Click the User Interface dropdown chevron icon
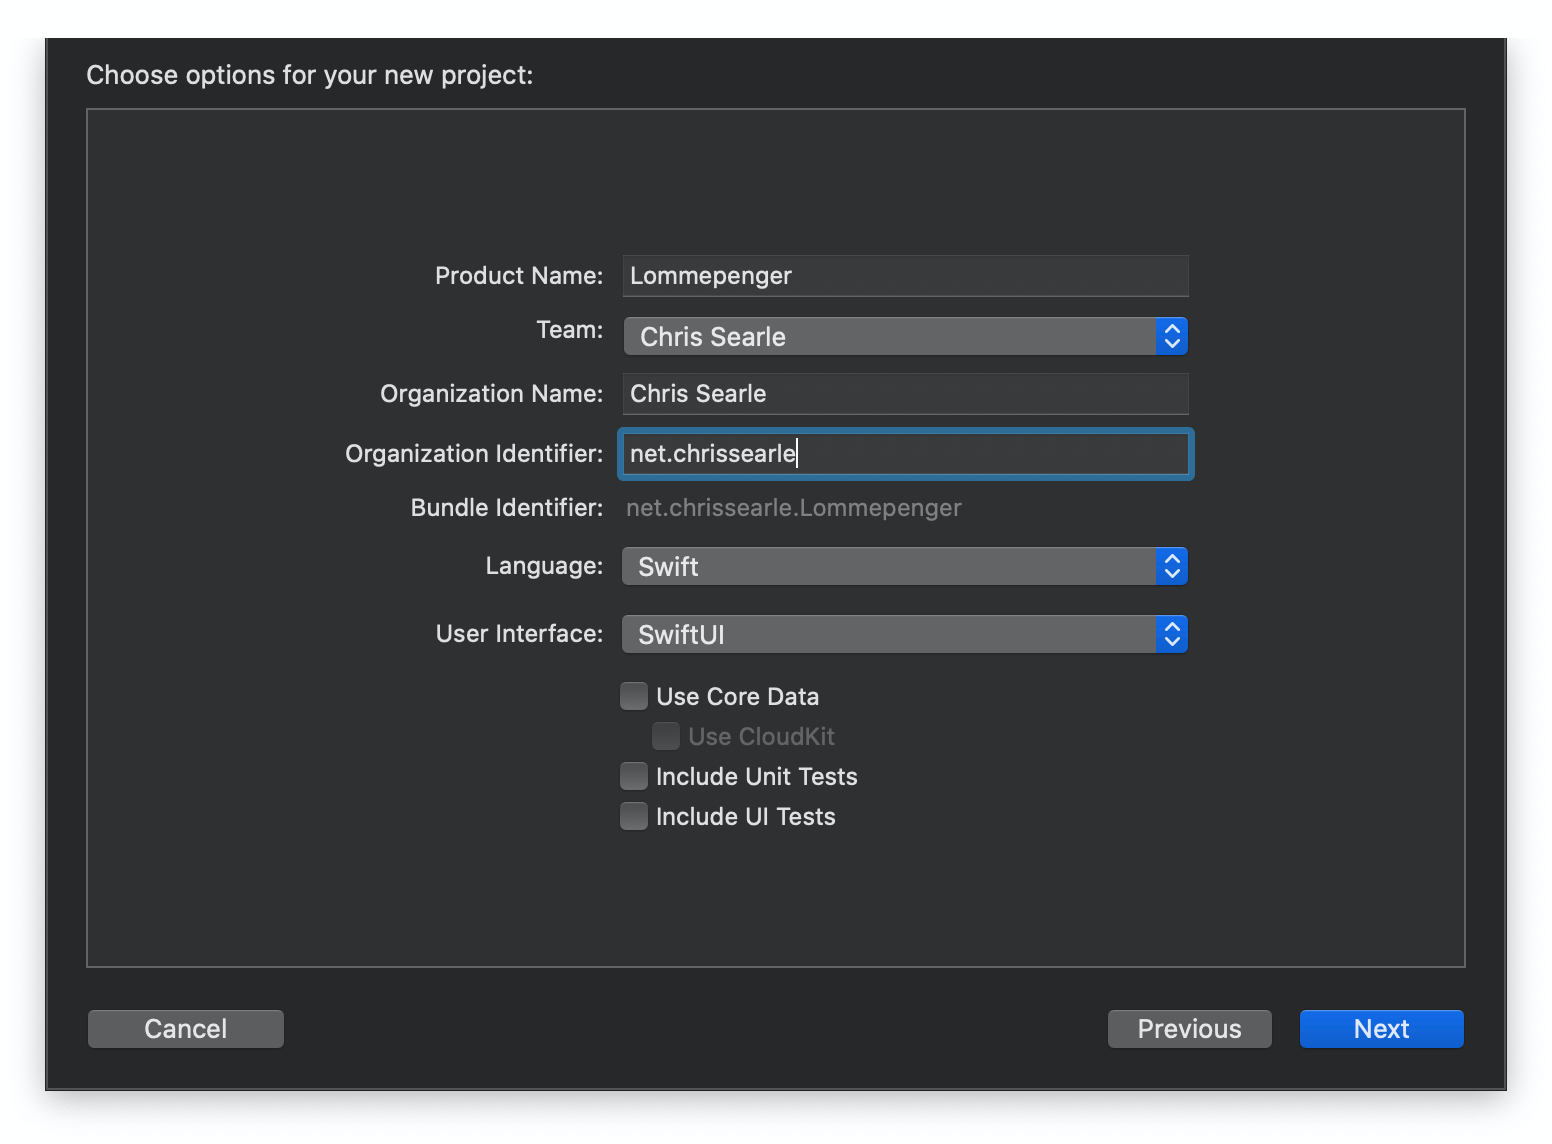The width and height of the screenshot is (1552, 1144). click(1171, 633)
